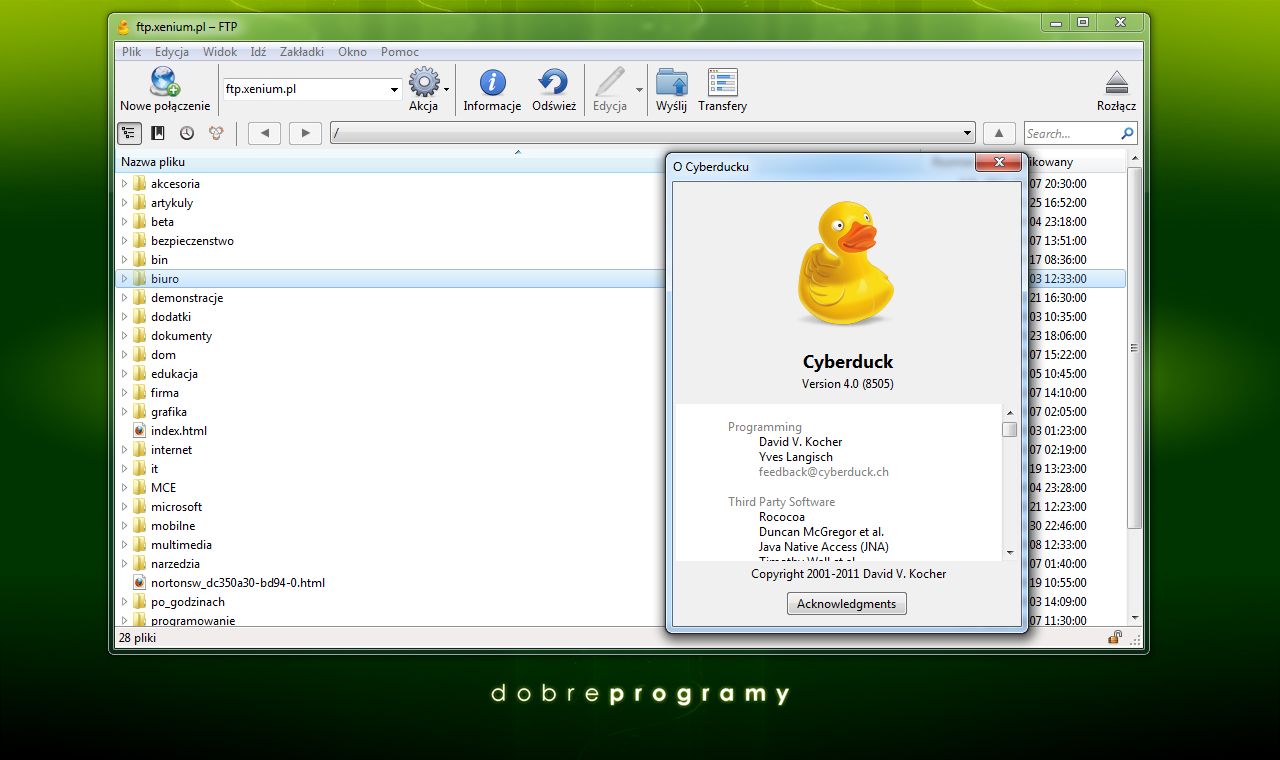
Task: Click the file list scroll down arrow
Action: (x=1134, y=618)
